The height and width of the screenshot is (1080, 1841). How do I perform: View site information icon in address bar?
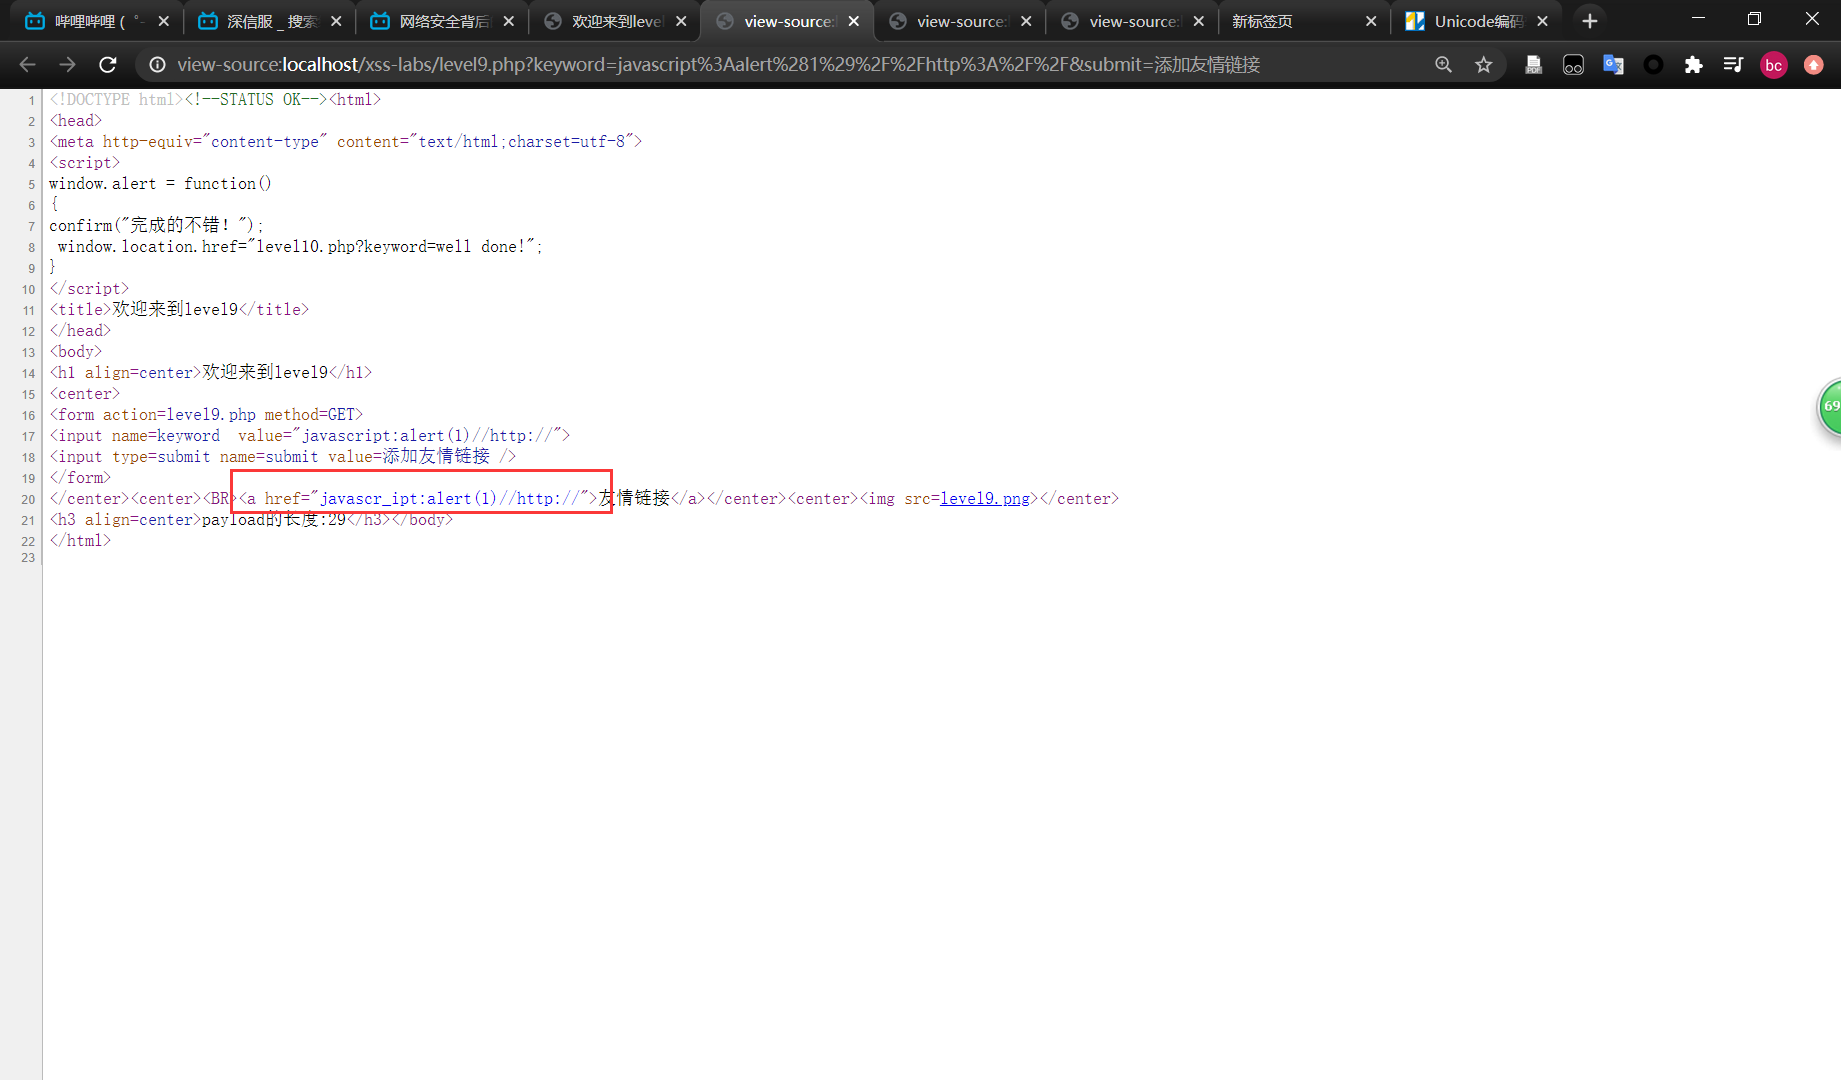pos(157,65)
